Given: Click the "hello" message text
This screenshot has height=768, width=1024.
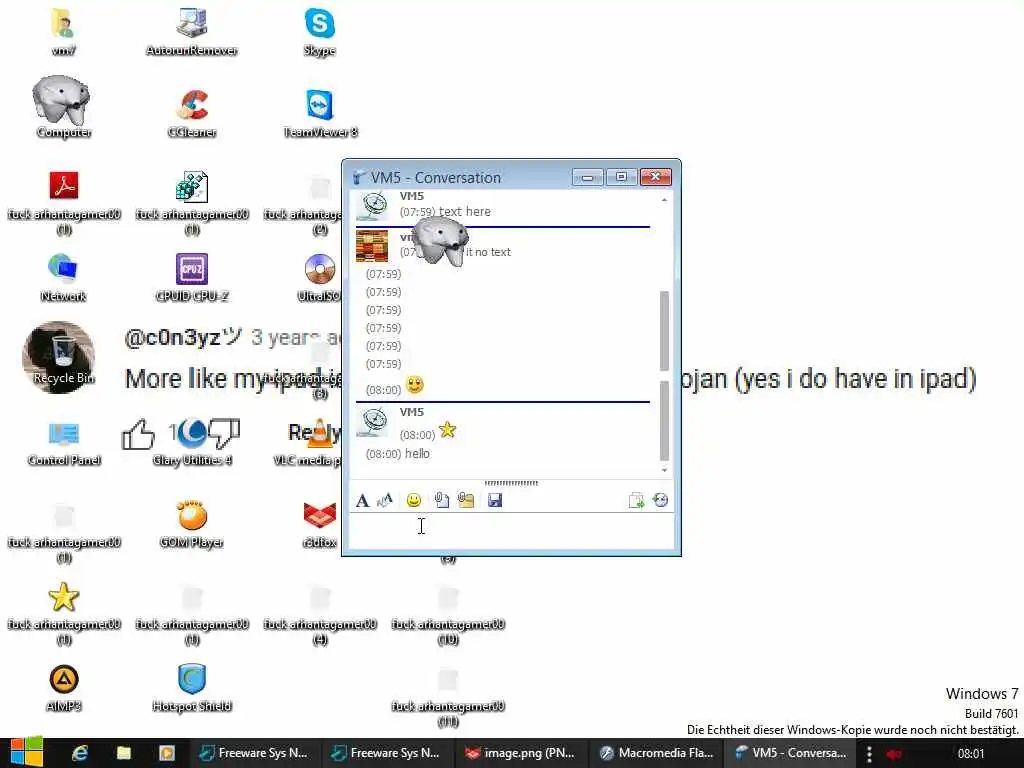Looking at the screenshot, I should [x=417, y=453].
